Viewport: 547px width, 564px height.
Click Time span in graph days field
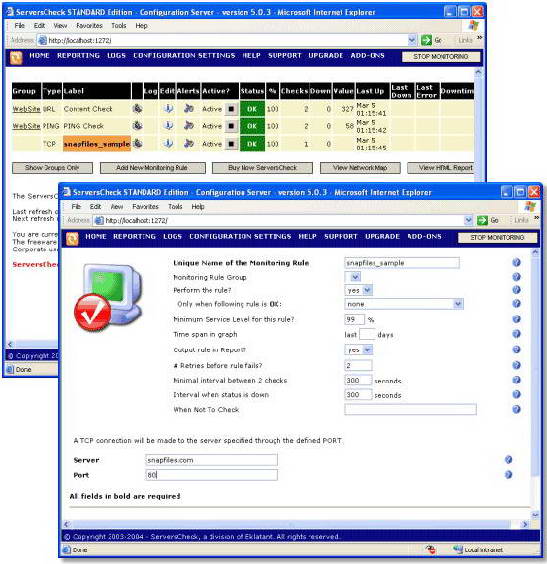367,334
